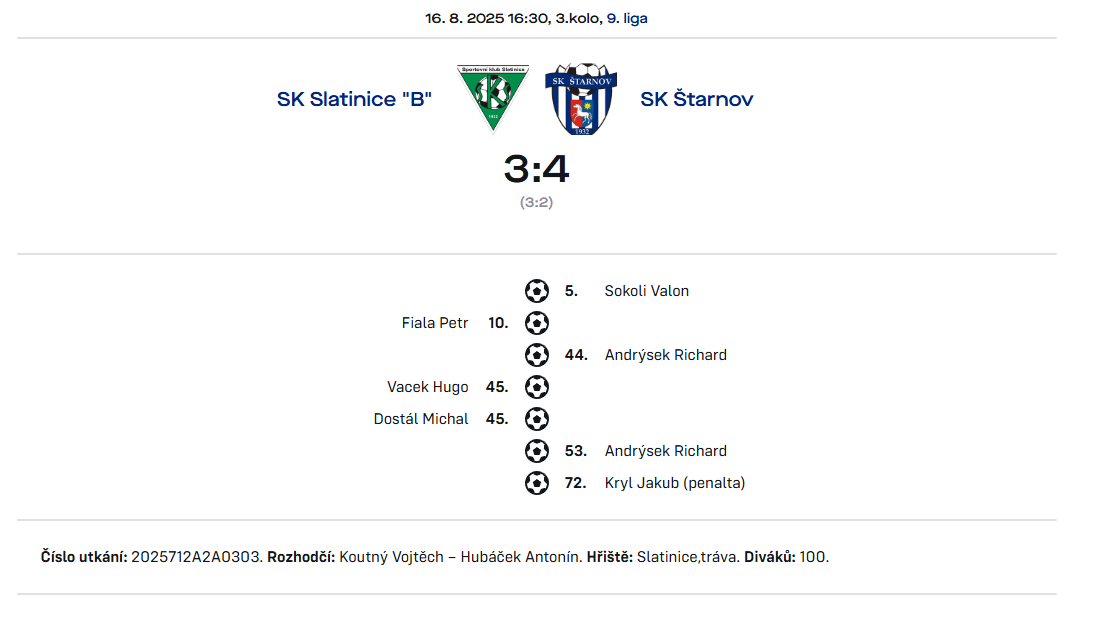Click the SK Štarnov blue striped crest

click(581, 99)
